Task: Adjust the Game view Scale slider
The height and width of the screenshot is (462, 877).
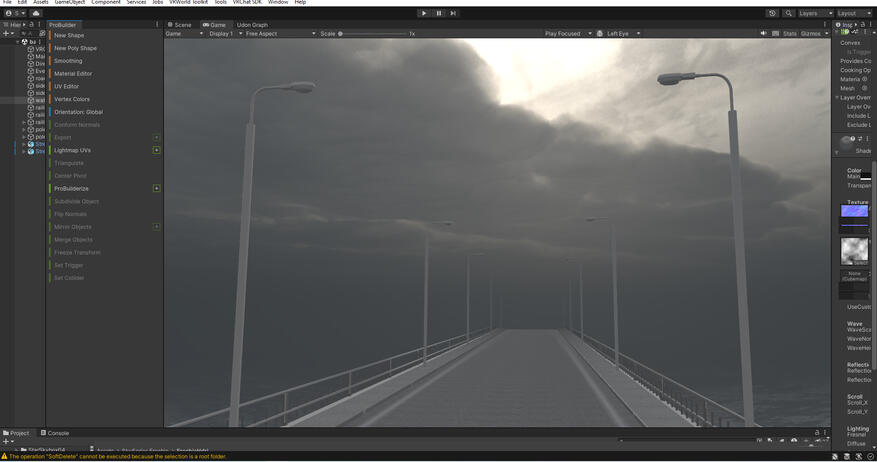Action: 341,34
